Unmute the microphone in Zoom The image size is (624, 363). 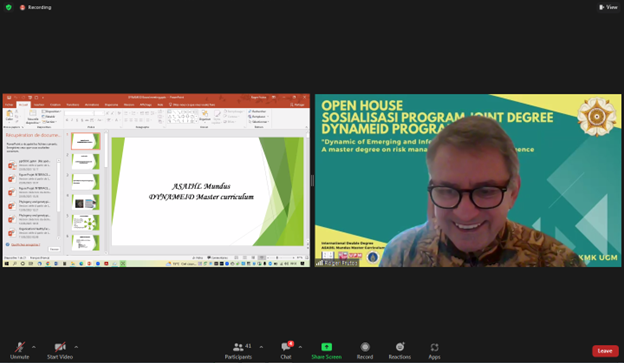20,351
